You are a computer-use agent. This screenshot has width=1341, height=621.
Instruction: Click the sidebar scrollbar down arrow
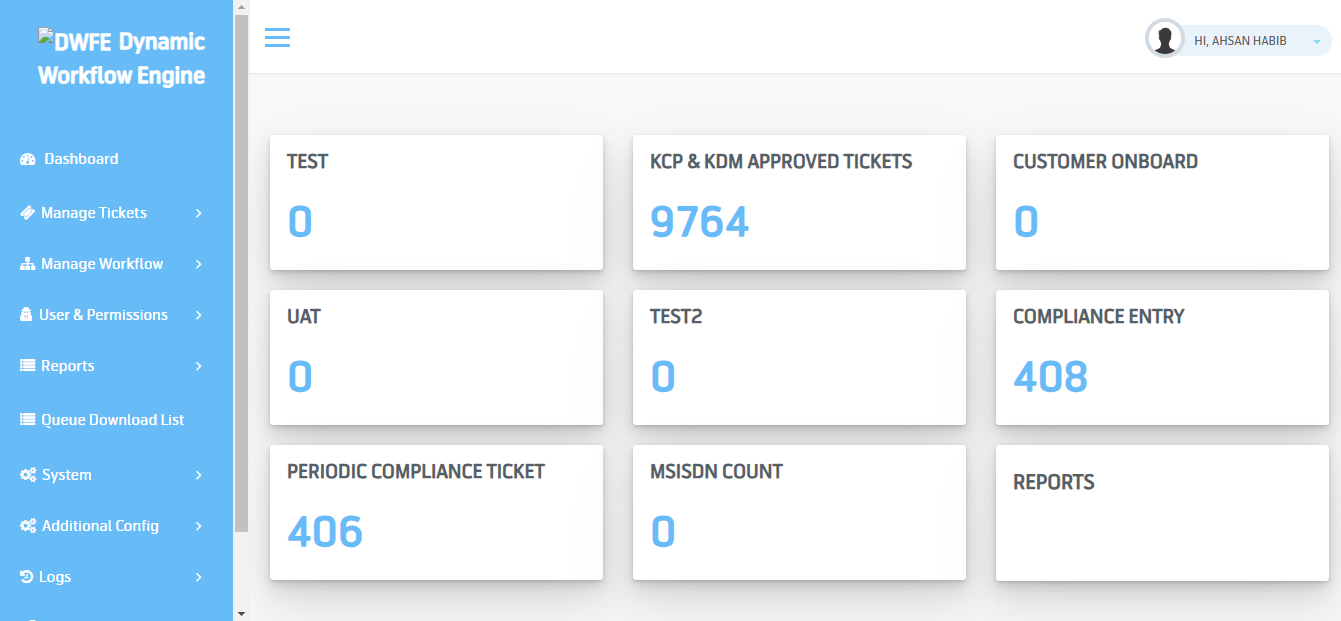[241, 612]
